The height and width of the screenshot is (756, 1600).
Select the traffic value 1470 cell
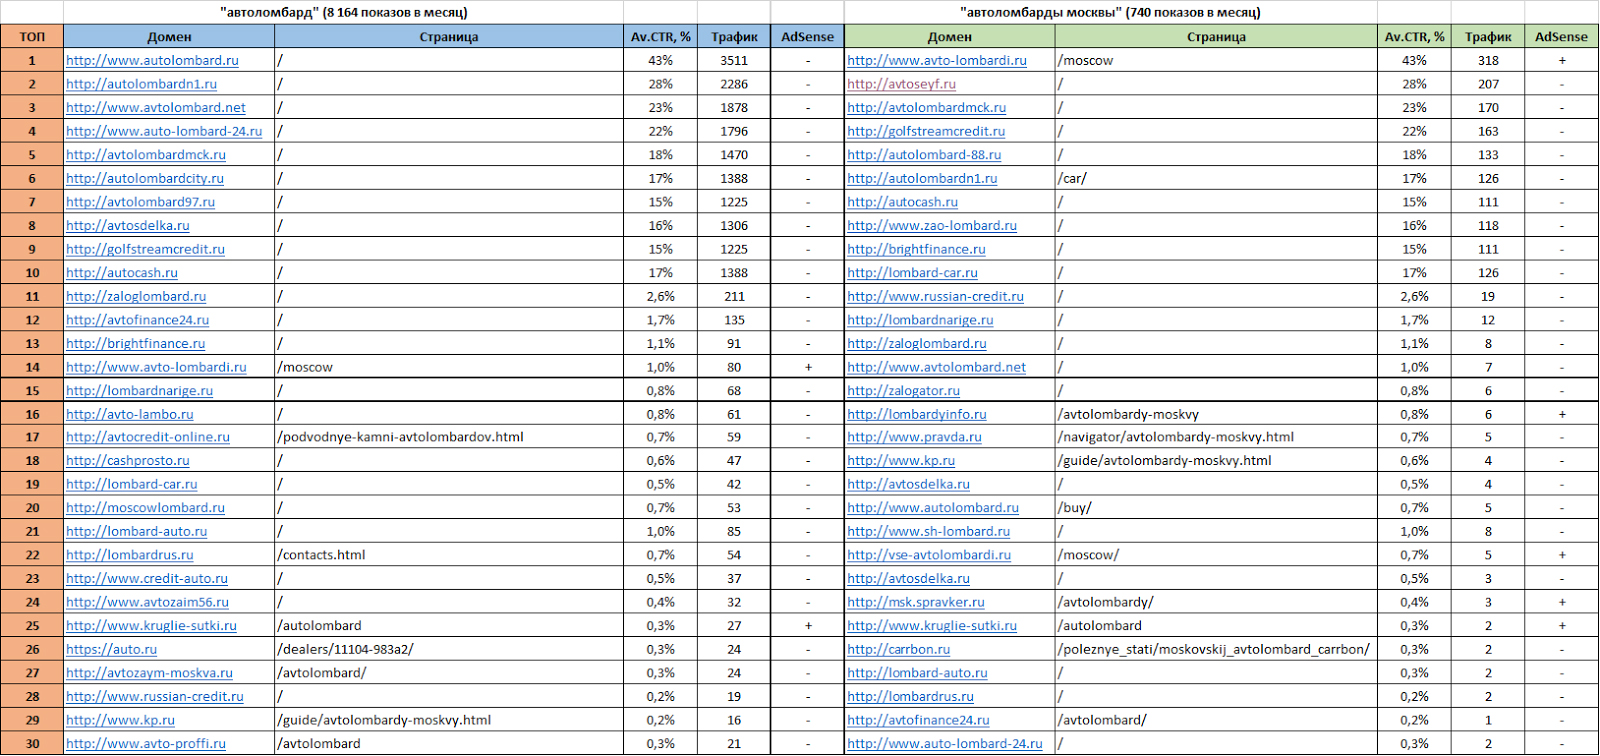(x=734, y=155)
